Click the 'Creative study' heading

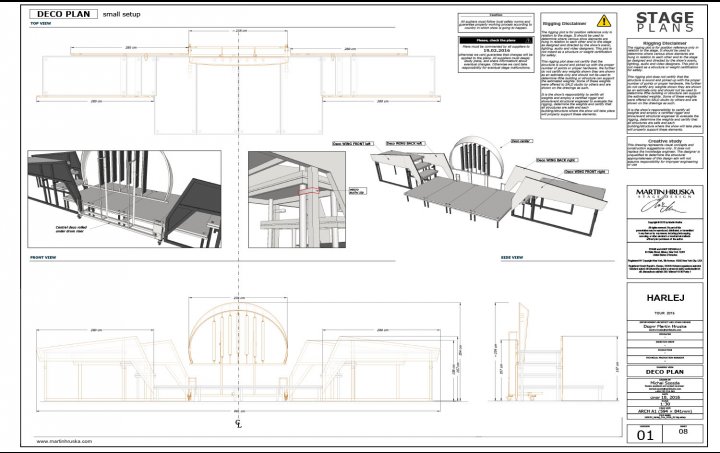pyautogui.click(x=664, y=141)
